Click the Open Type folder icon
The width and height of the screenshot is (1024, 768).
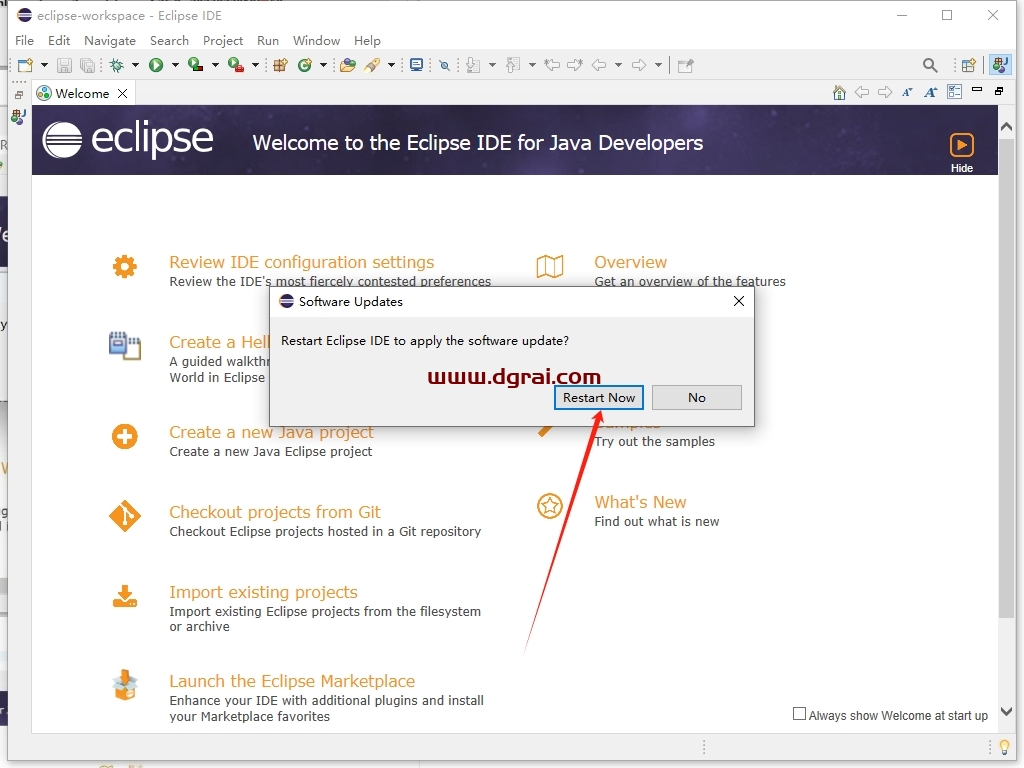(348, 65)
